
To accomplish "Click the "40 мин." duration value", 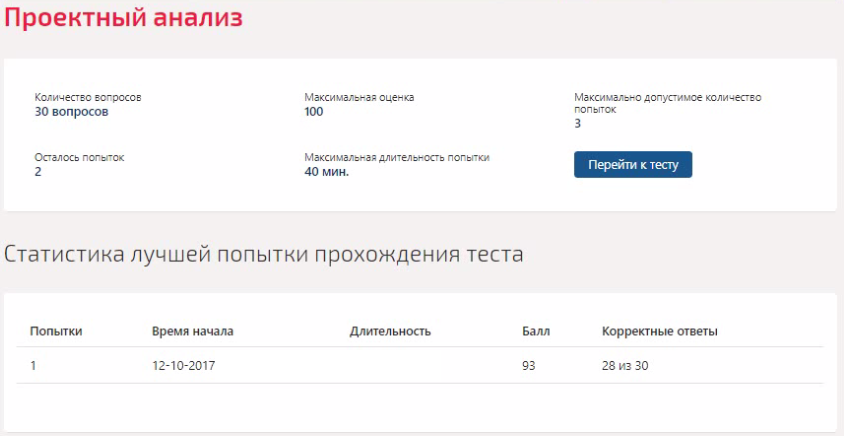I will pos(327,172).
